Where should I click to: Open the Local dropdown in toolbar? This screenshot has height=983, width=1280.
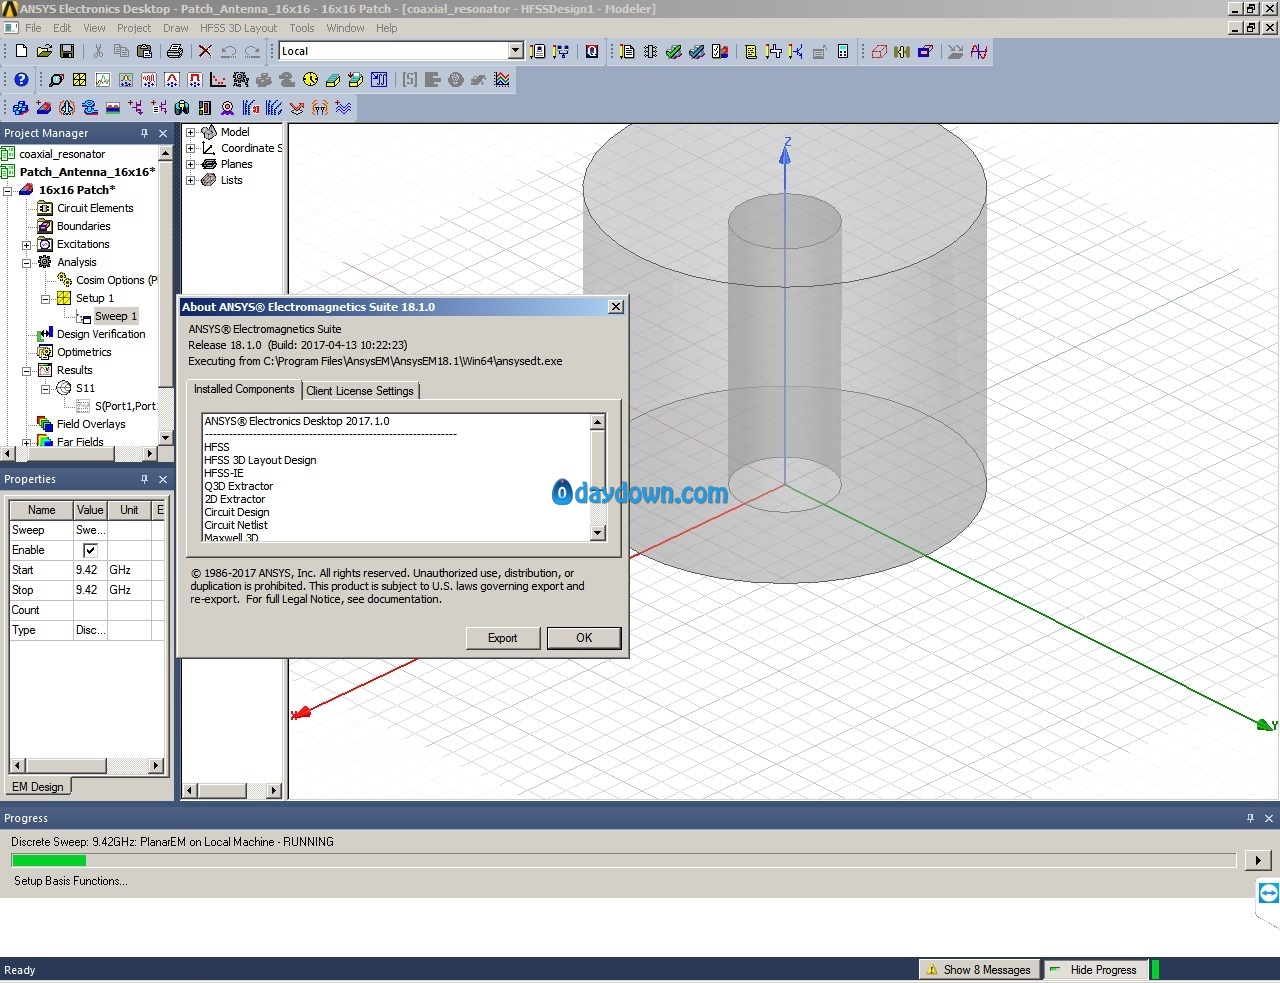(x=516, y=51)
